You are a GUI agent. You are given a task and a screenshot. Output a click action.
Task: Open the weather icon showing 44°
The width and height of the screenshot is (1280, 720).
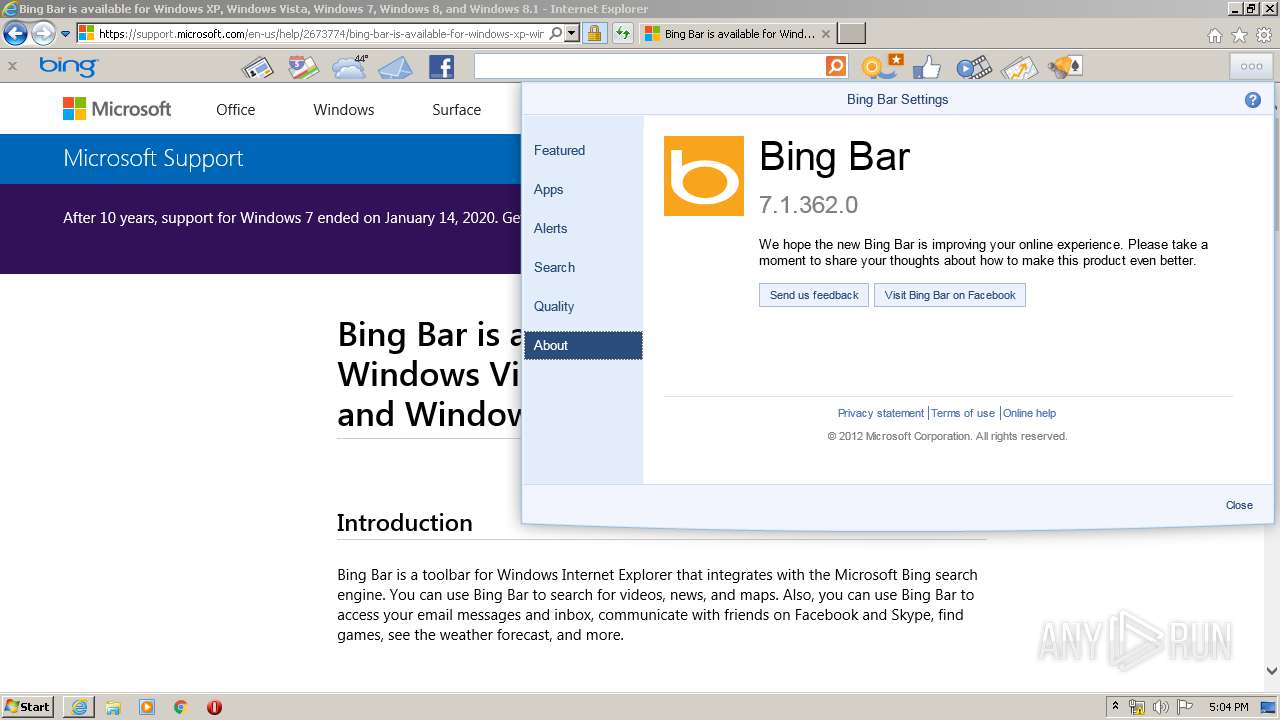pyautogui.click(x=350, y=67)
